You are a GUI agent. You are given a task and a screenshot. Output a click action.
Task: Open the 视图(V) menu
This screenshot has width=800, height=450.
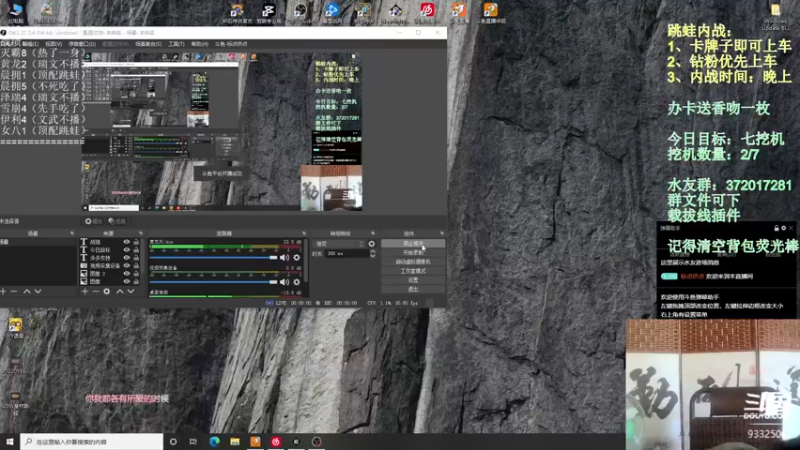click(54, 44)
